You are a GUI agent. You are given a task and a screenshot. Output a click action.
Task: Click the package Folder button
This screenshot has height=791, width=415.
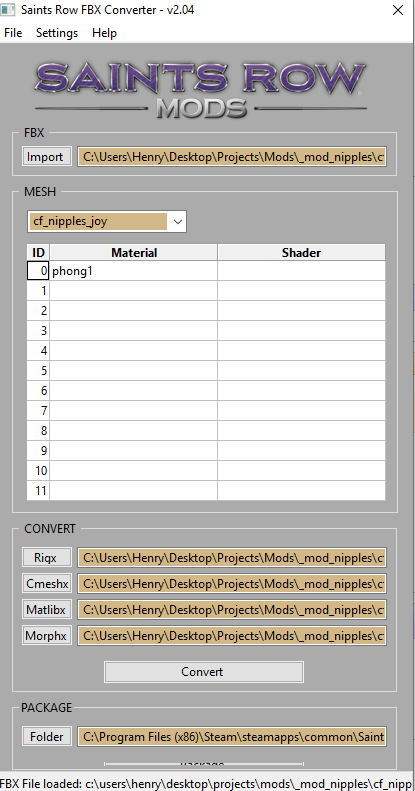pyautogui.click(x=47, y=737)
